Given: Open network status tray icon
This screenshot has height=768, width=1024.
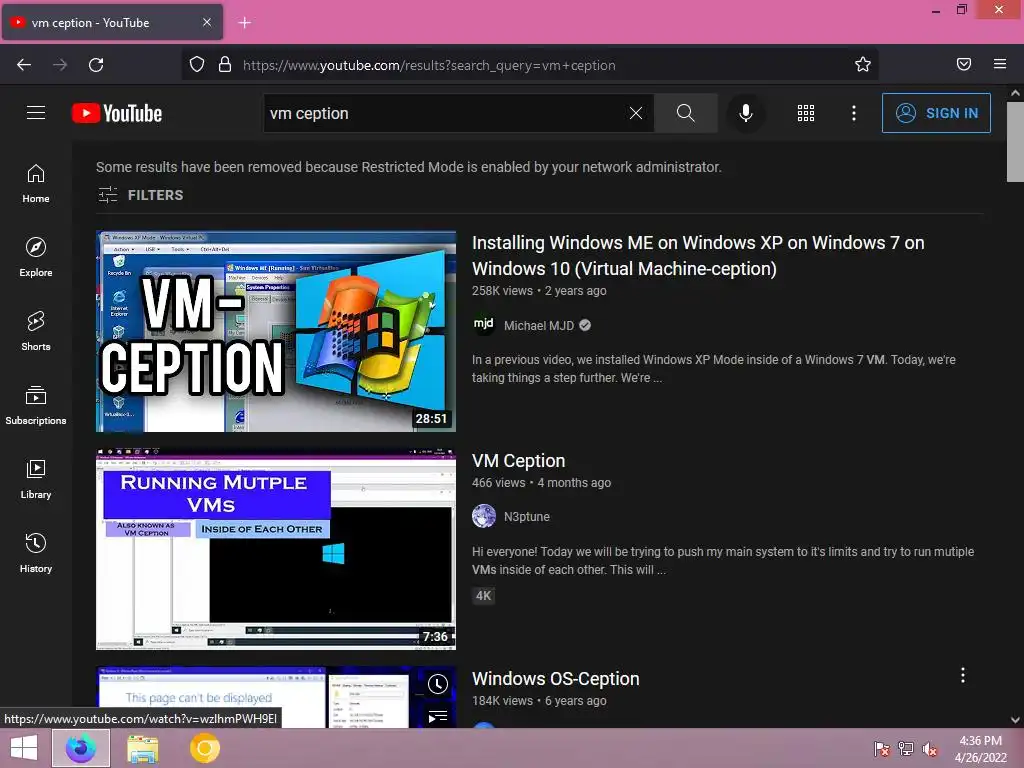Looking at the screenshot, I should 906,748.
